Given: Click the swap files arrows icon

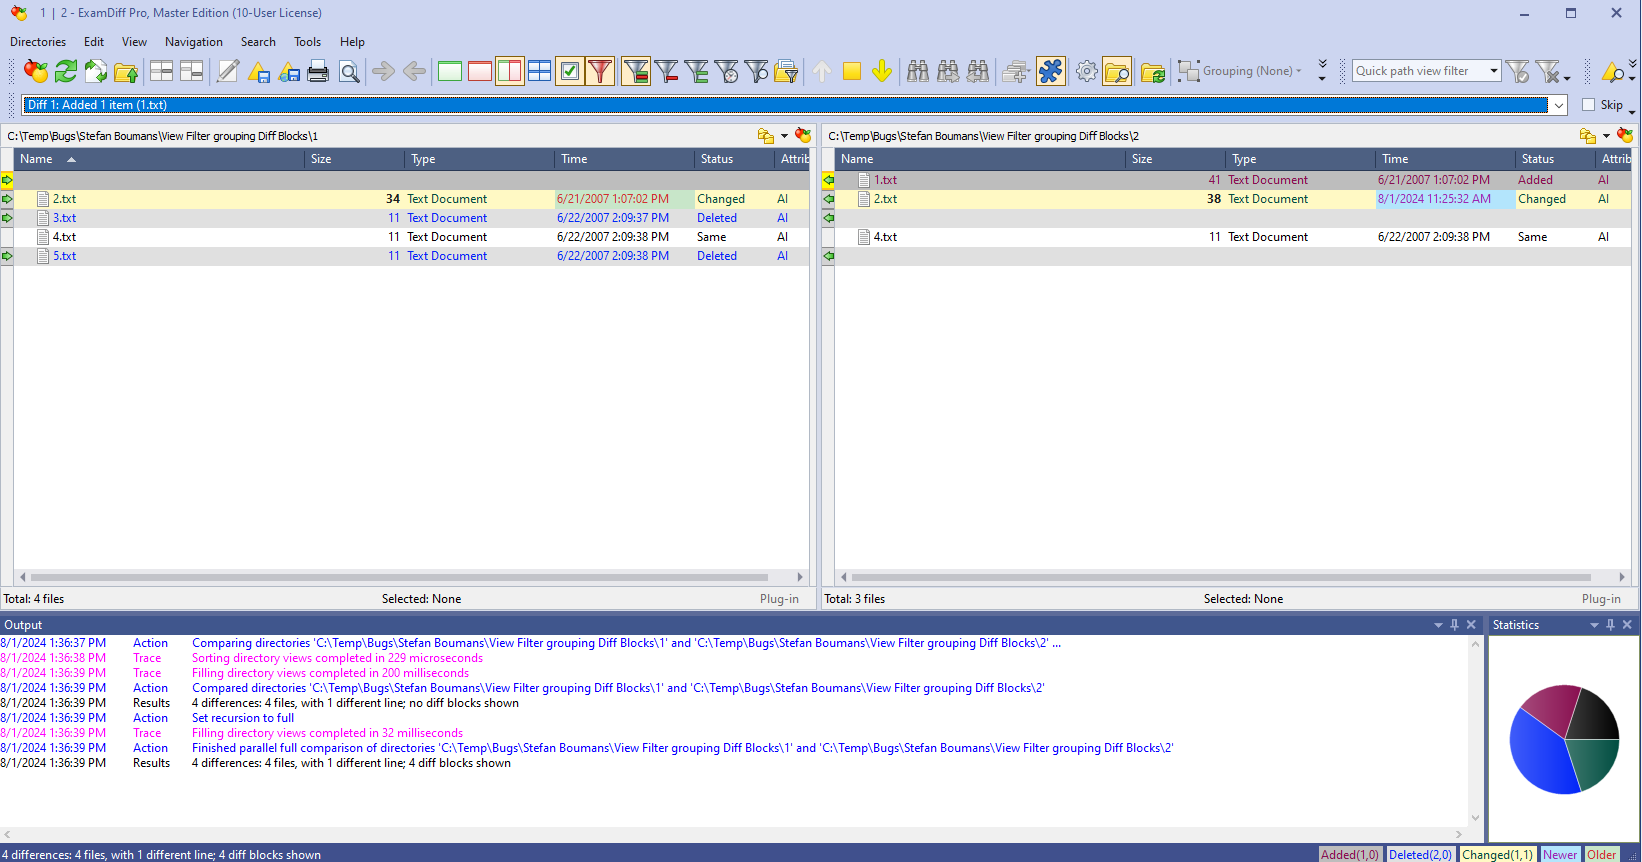Looking at the screenshot, I should pyautogui.click(x=96, y=71).
